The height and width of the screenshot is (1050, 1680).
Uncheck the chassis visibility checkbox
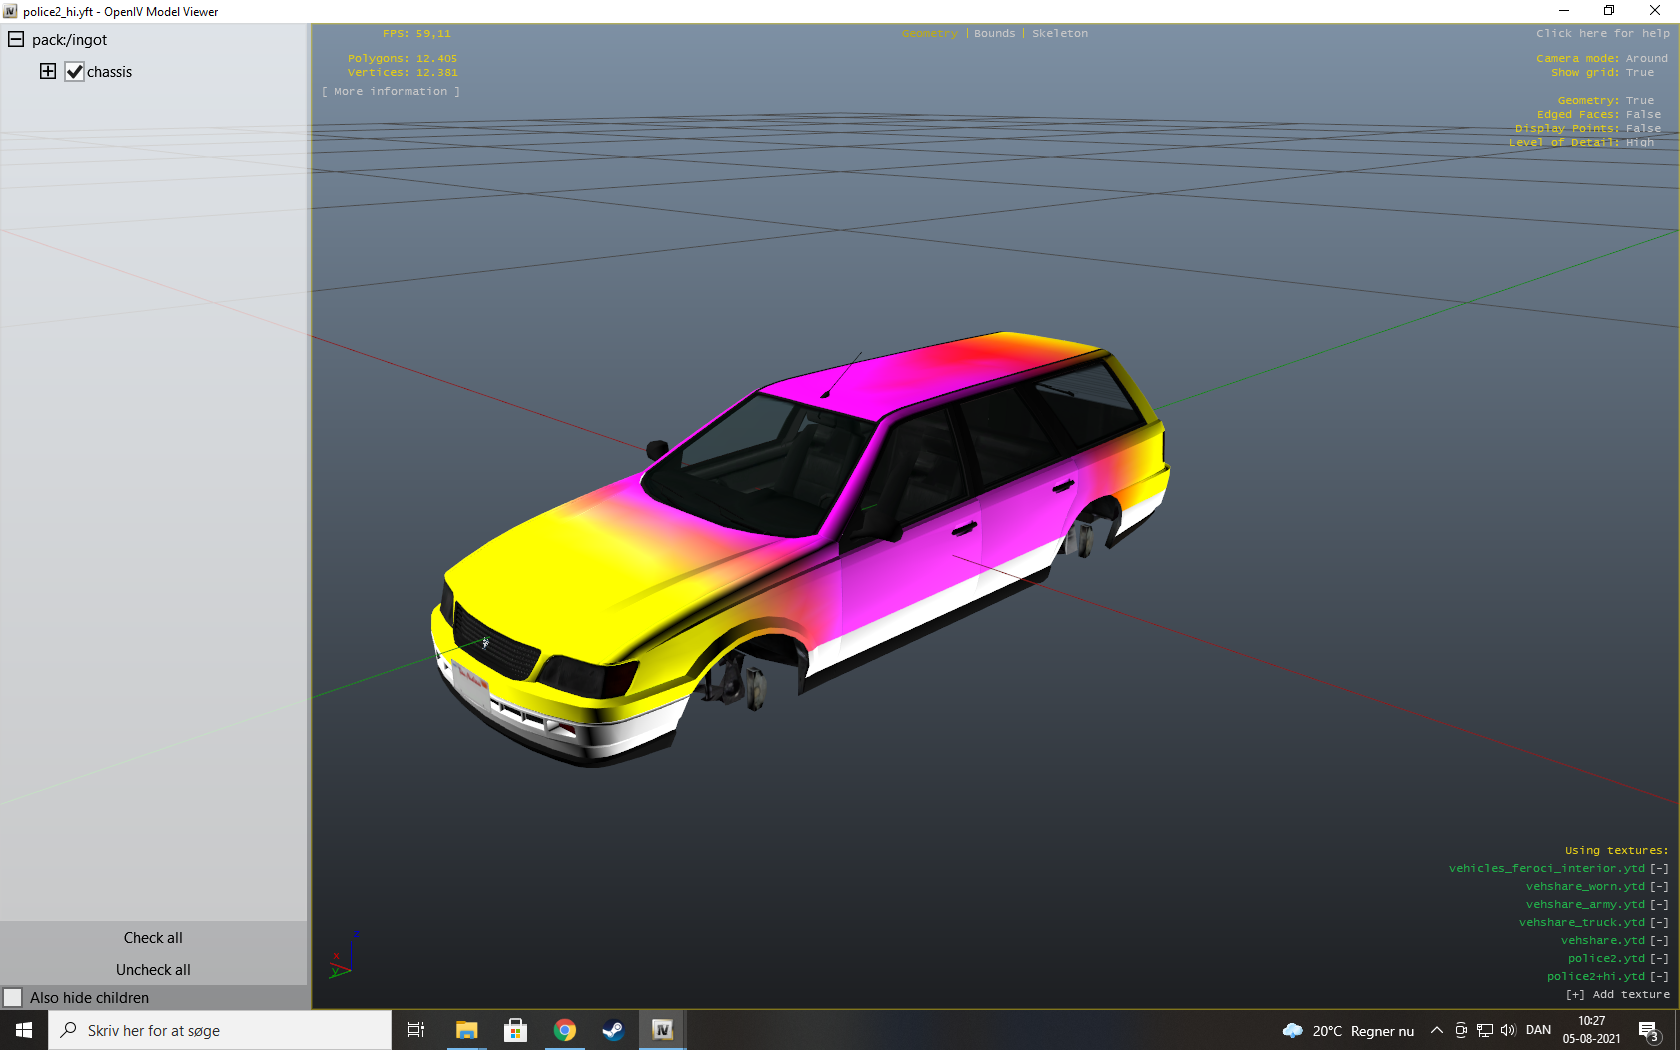coord(75,72)
